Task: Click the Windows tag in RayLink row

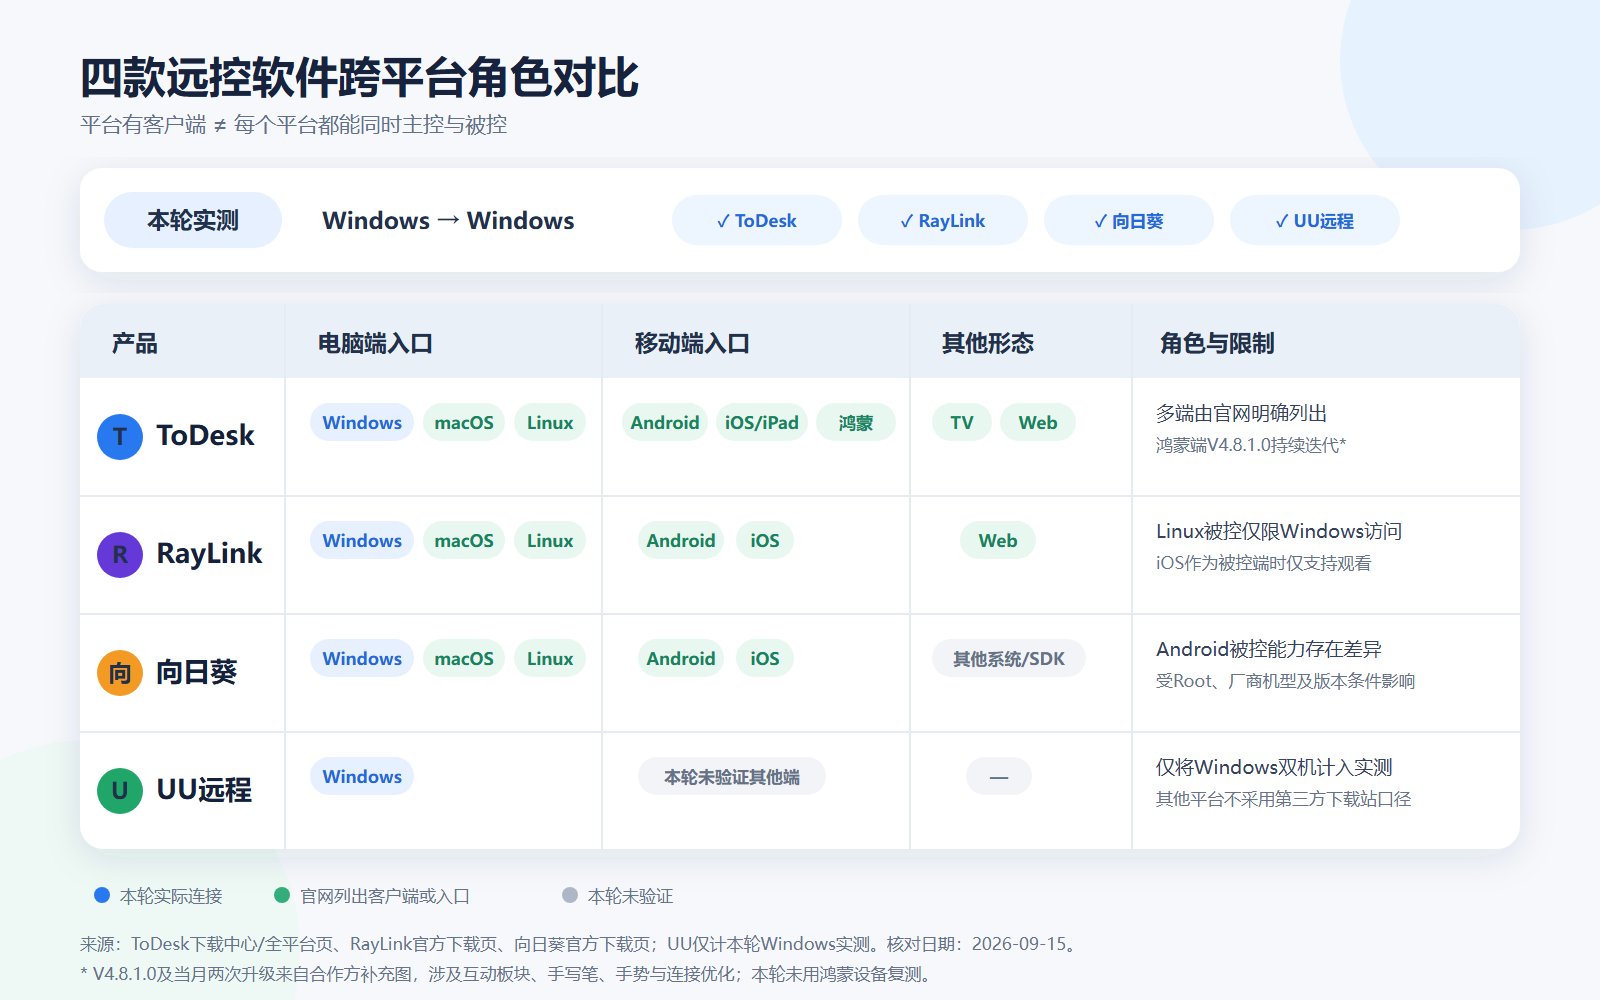Action: (x=362, y=540)
